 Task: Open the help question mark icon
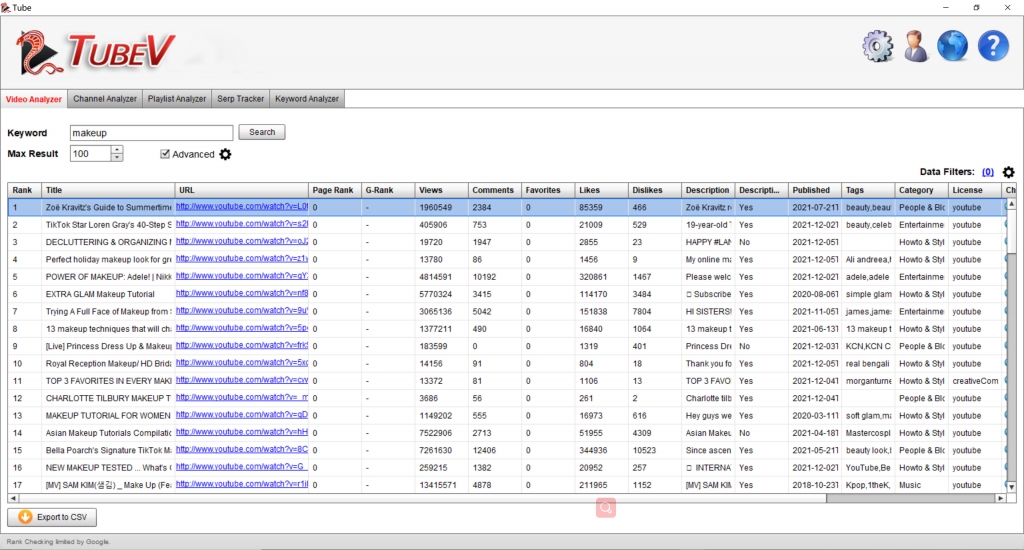tap(993, 46)
